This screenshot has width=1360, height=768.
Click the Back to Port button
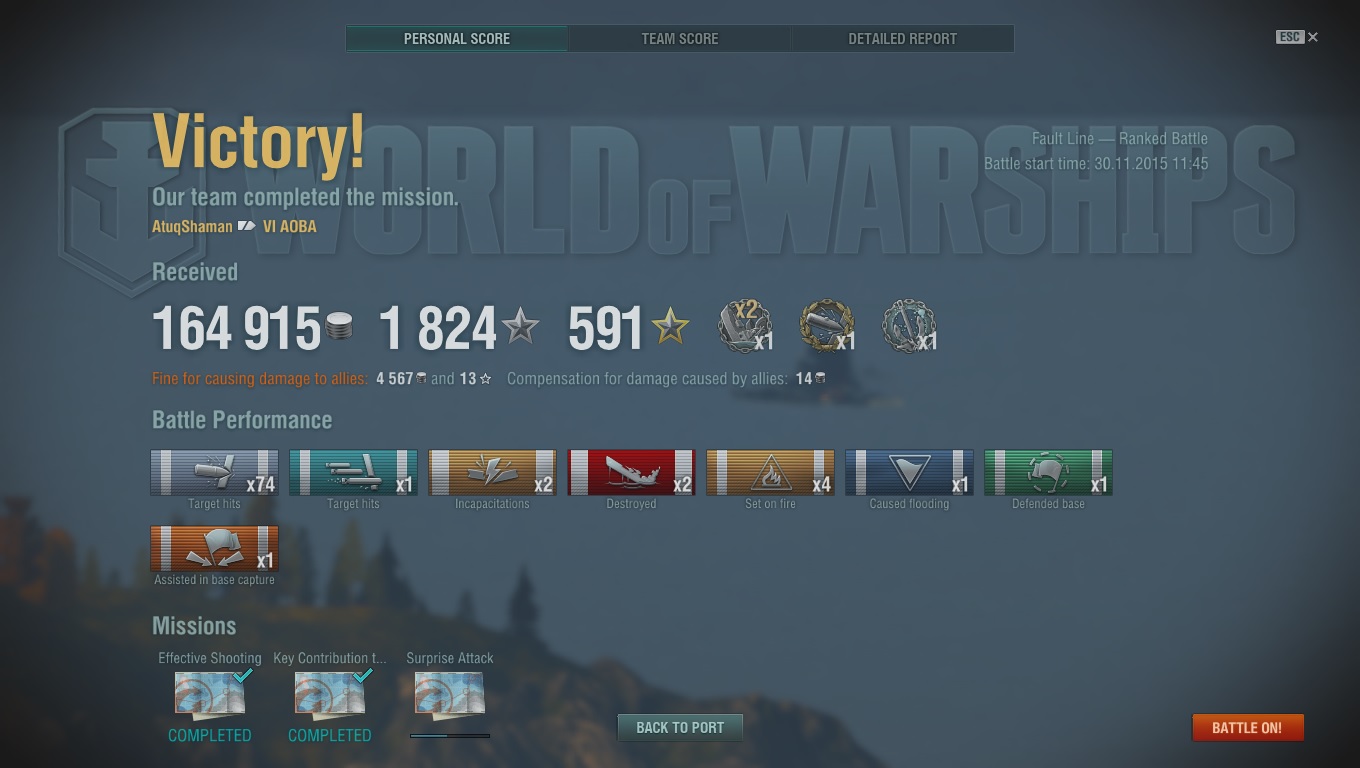(680, 728)
